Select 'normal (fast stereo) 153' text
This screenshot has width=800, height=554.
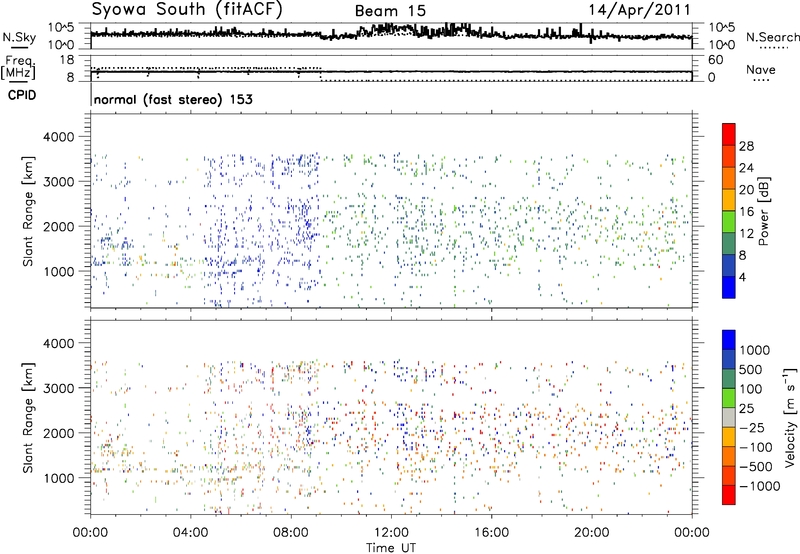click(x=173, y=99)
